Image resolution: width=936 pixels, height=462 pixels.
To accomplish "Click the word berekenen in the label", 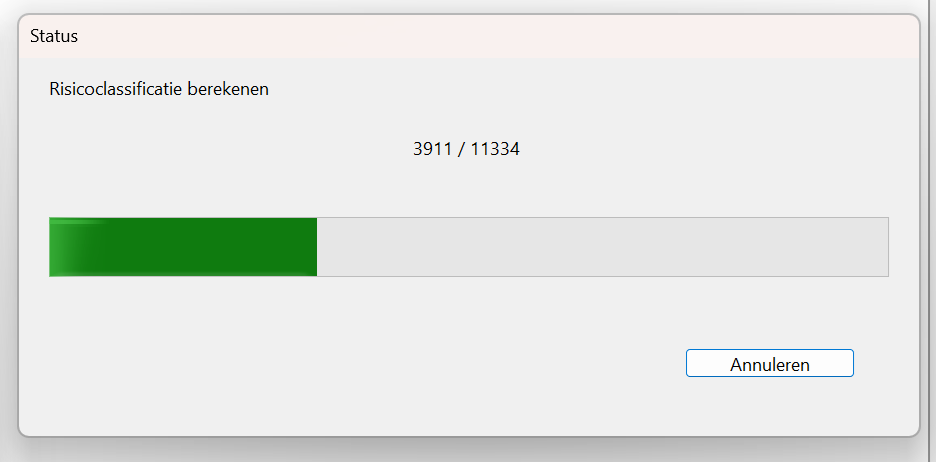I will [x=229, y=89].
